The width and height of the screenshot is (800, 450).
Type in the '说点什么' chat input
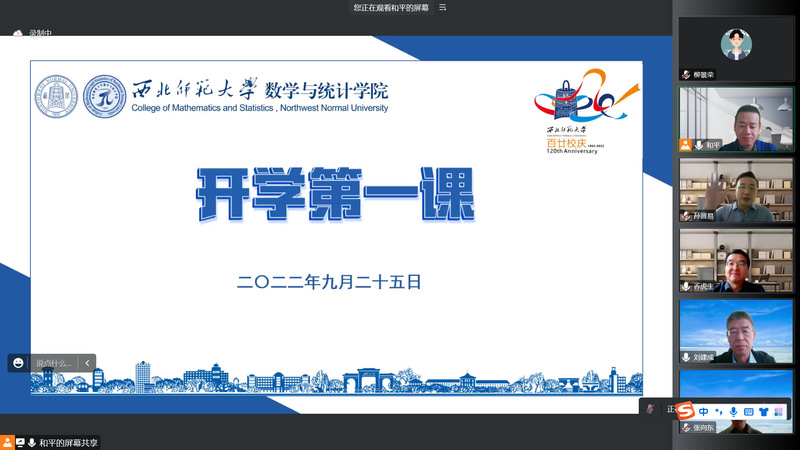(54, 363)
